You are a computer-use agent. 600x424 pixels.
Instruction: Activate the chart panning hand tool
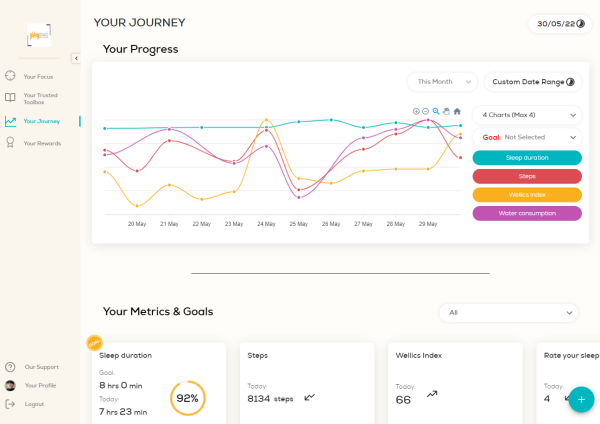coord(446,111)
